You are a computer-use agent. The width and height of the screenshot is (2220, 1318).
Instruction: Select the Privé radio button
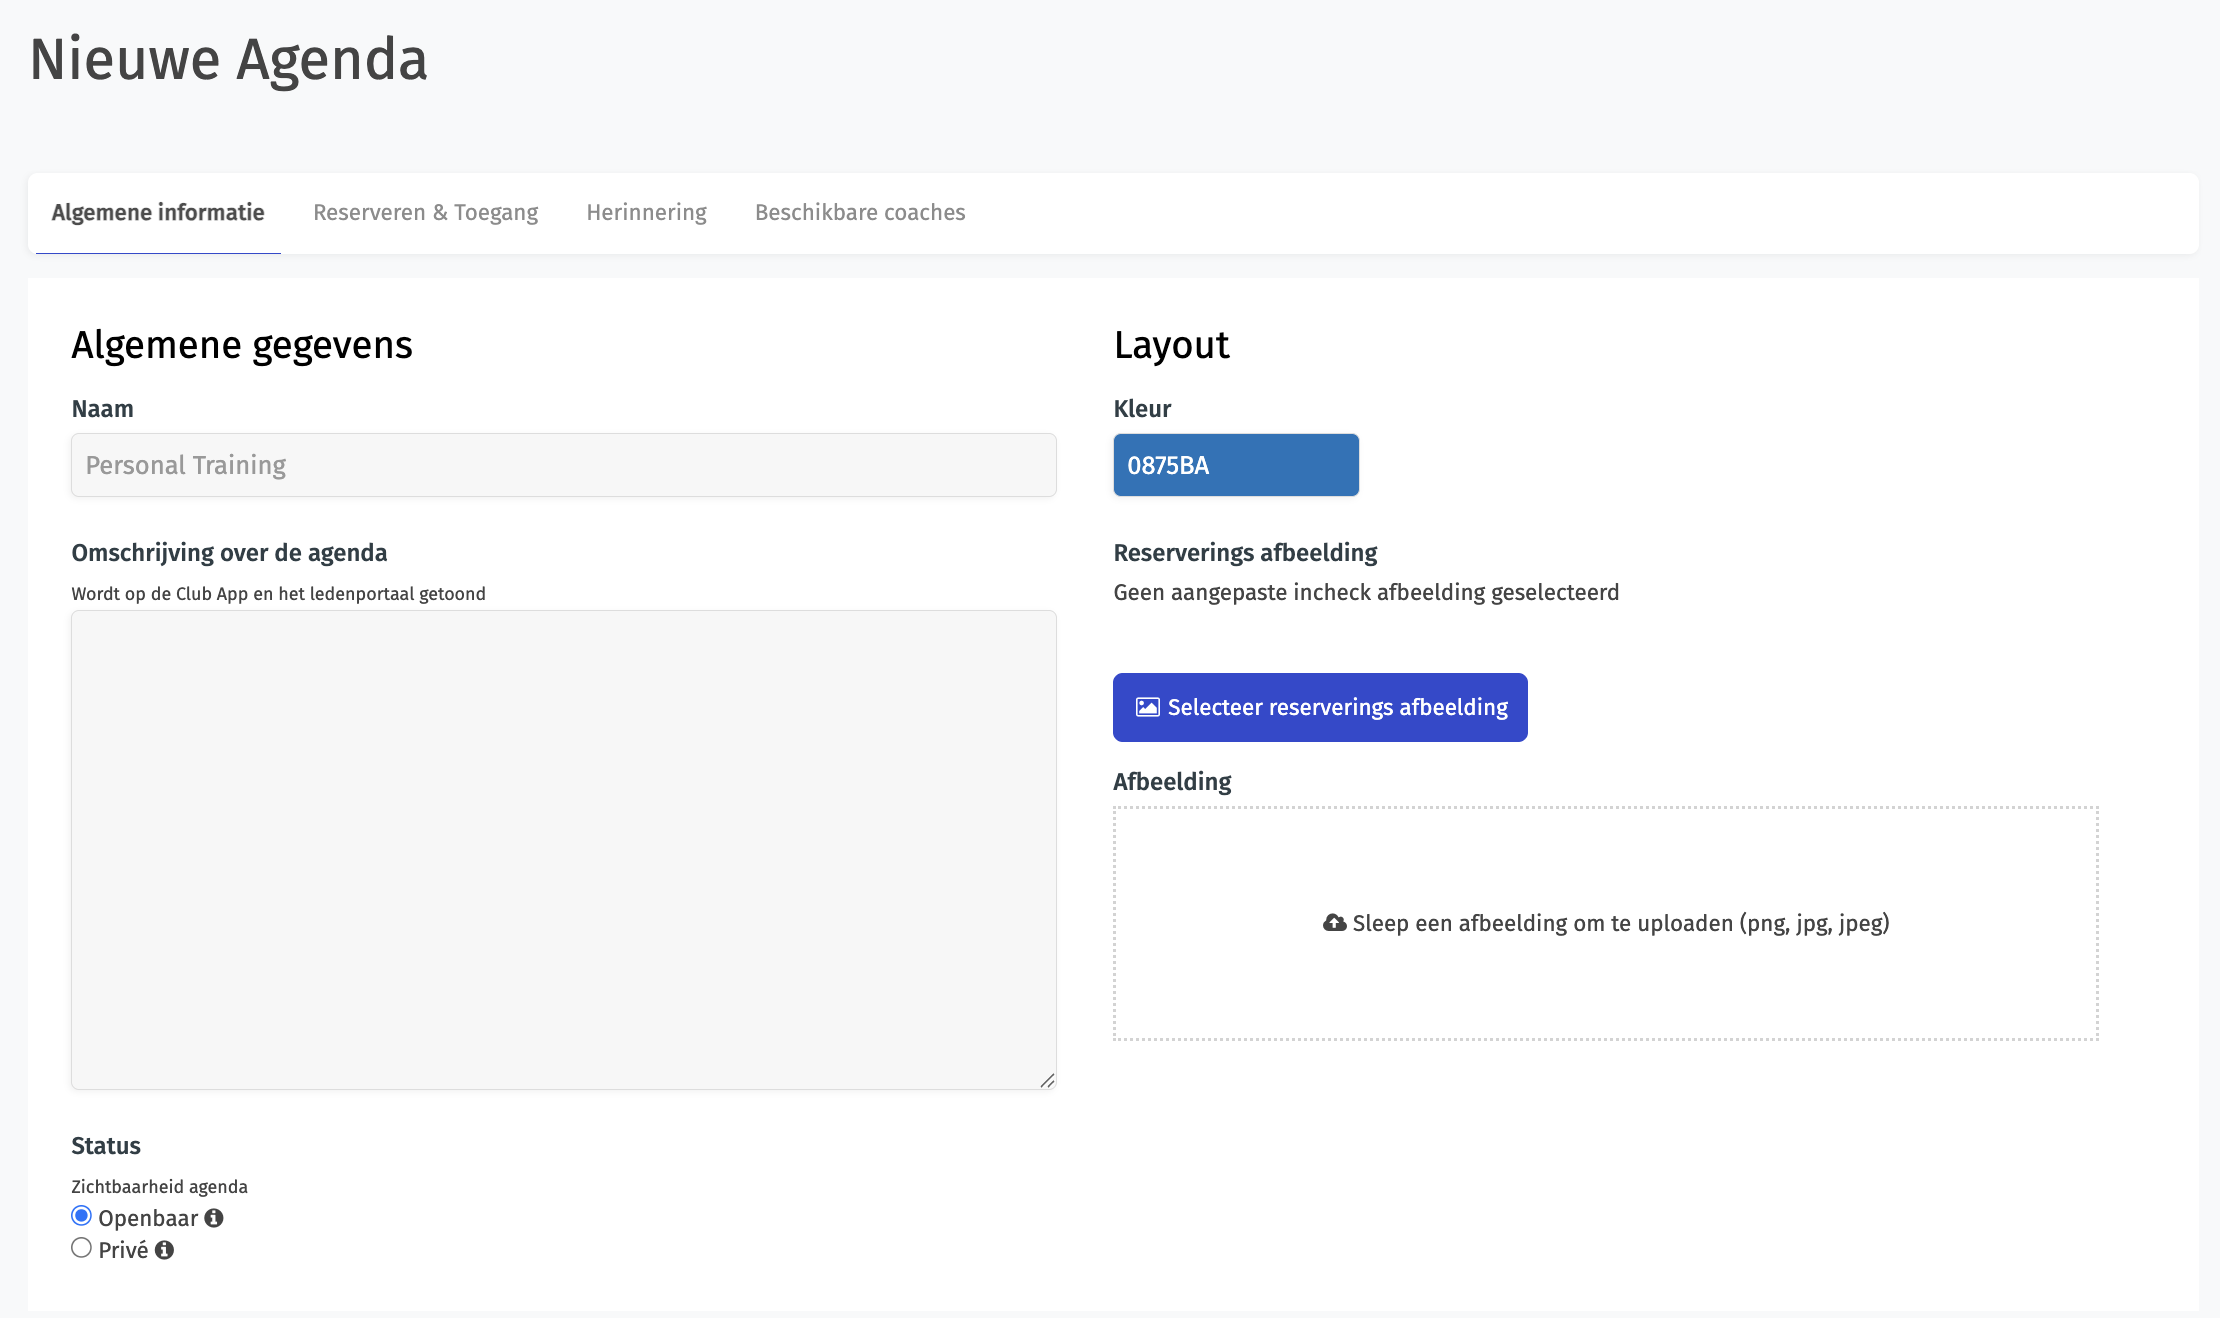82,1248
